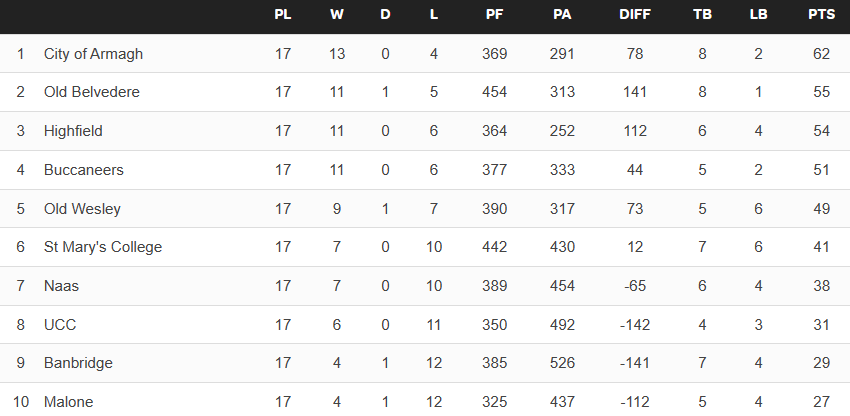Click the Buccaneers team name

click(84, 170)
